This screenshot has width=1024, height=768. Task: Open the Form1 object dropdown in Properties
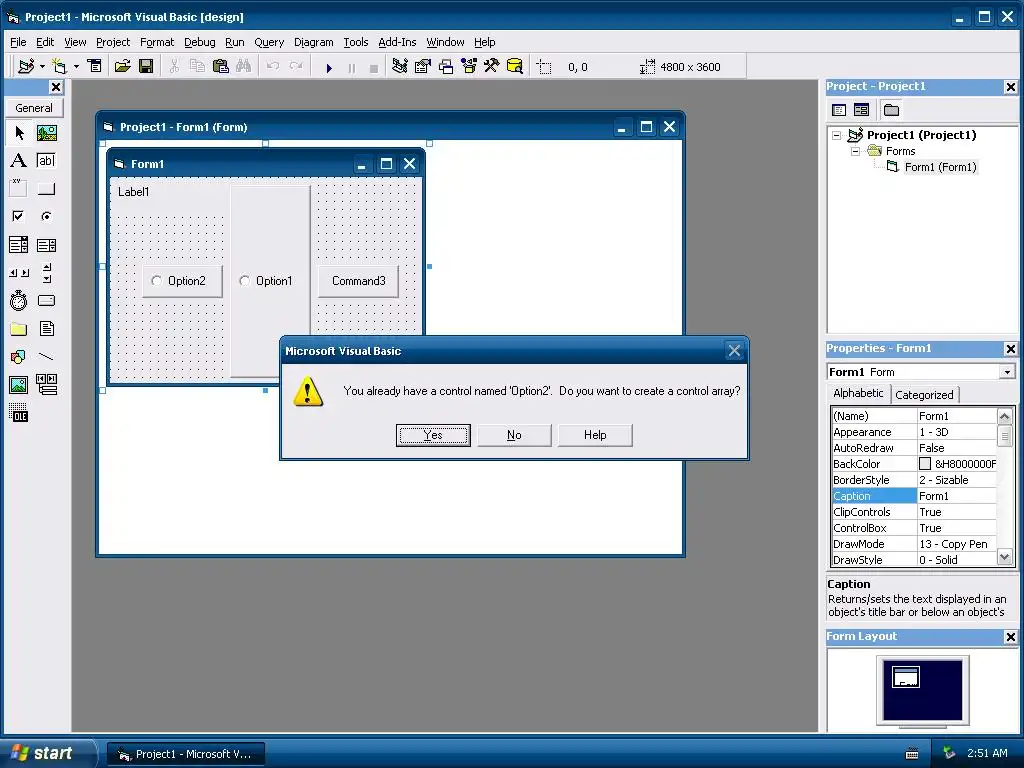click(x=1007, y=372)
